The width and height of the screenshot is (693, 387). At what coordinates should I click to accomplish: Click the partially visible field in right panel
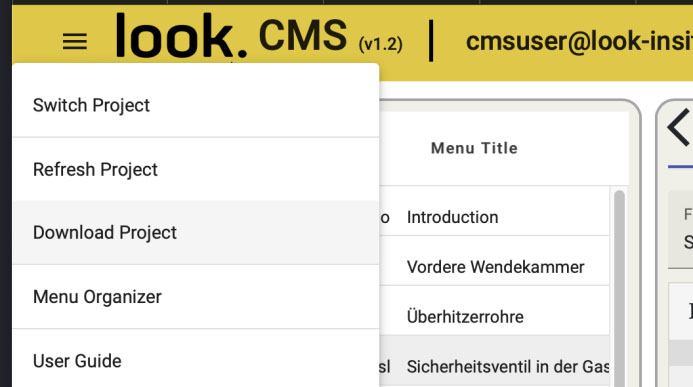click(x=681, y=230)
